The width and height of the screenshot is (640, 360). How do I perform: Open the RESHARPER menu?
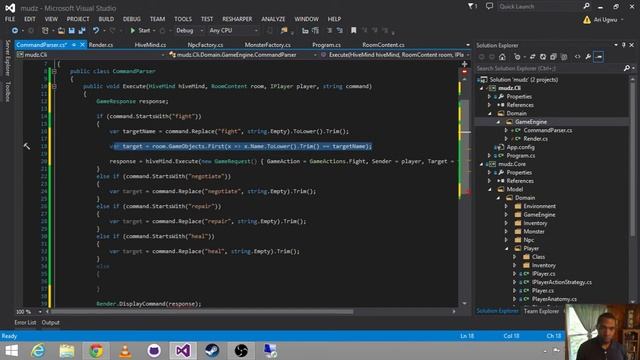point(237,19)
